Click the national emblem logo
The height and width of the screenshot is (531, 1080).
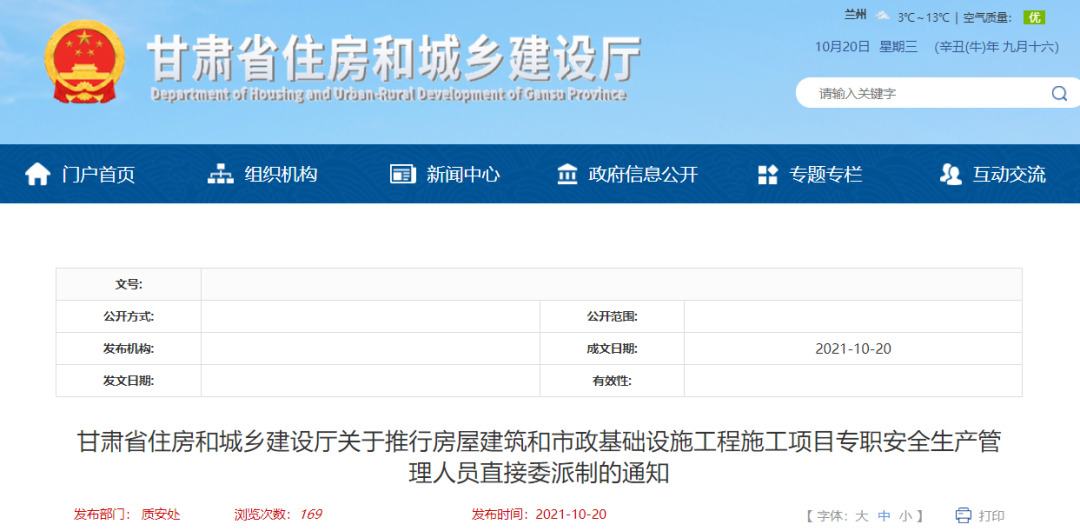84,62
